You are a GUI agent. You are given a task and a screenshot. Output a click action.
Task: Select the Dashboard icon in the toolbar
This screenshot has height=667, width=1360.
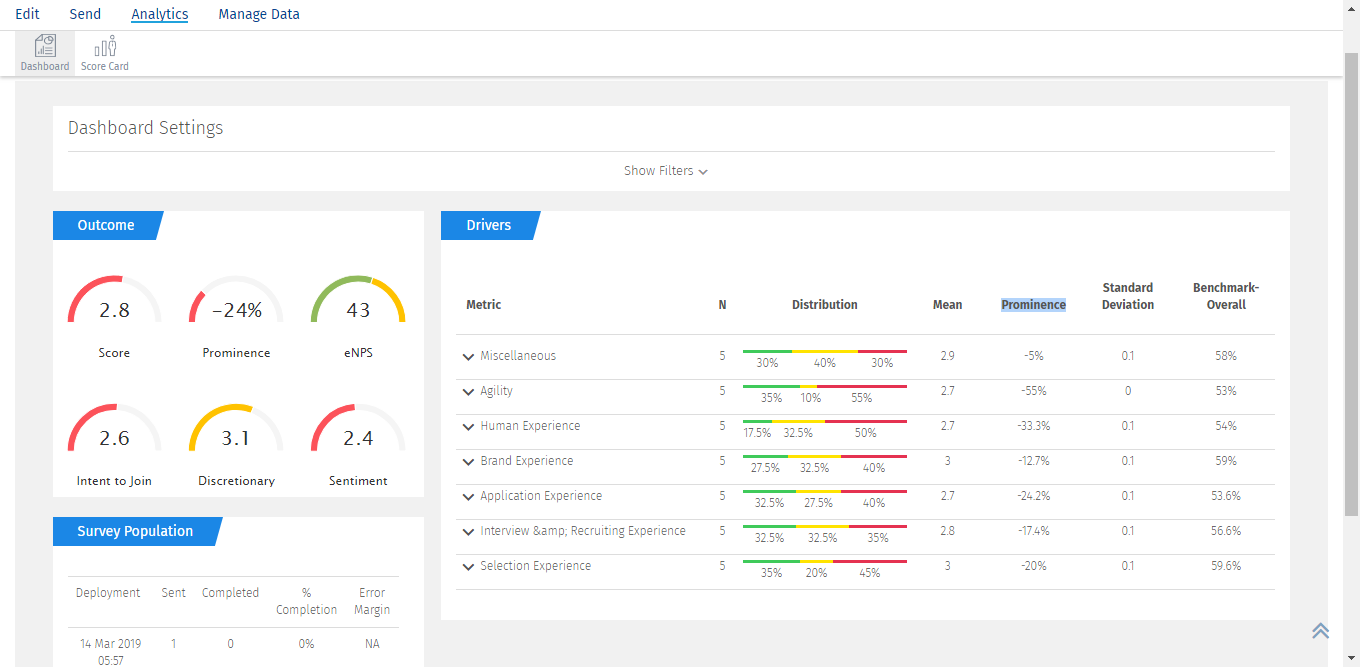(x=44, y=50)
